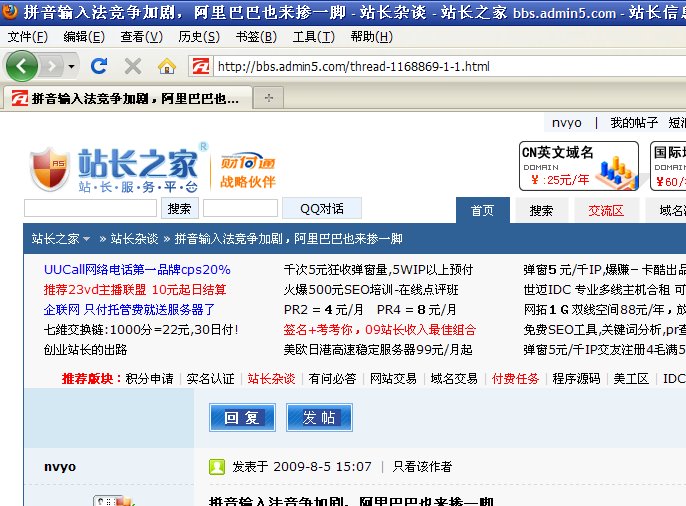Go to the home page via the house icon
The width and height of the screenshot is (686, 506).
pos(167,66)
